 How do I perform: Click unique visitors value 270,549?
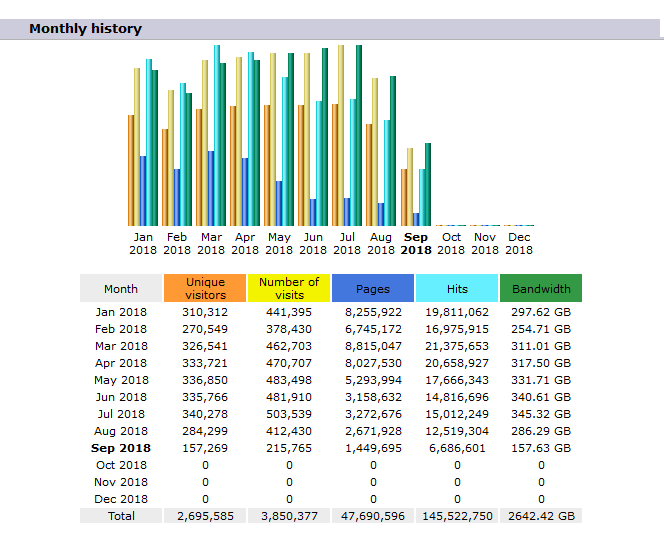(205, 329)
